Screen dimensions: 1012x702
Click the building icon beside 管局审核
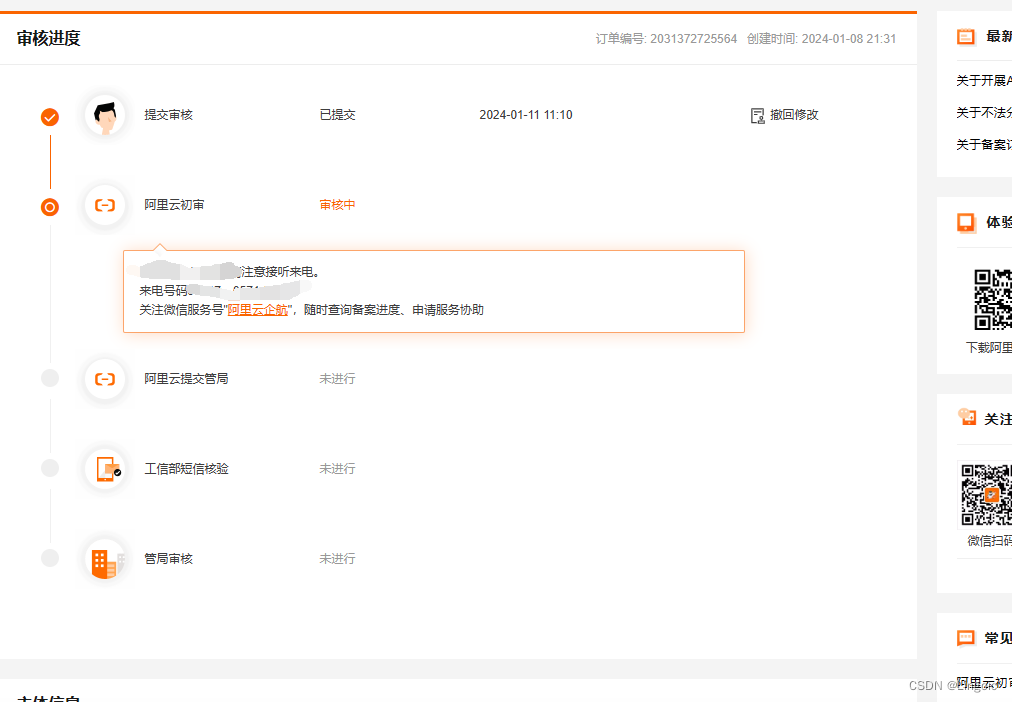coord(105,559)
